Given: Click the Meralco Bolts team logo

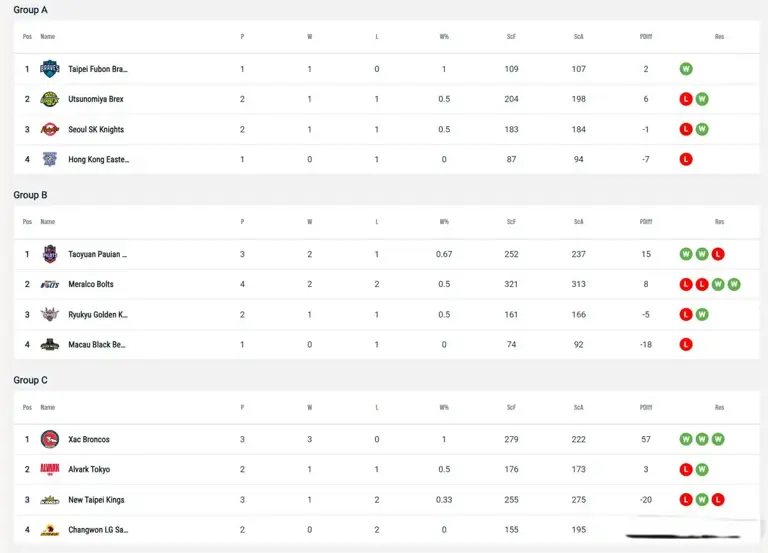Looking at the screenshot, I should 50,284.
